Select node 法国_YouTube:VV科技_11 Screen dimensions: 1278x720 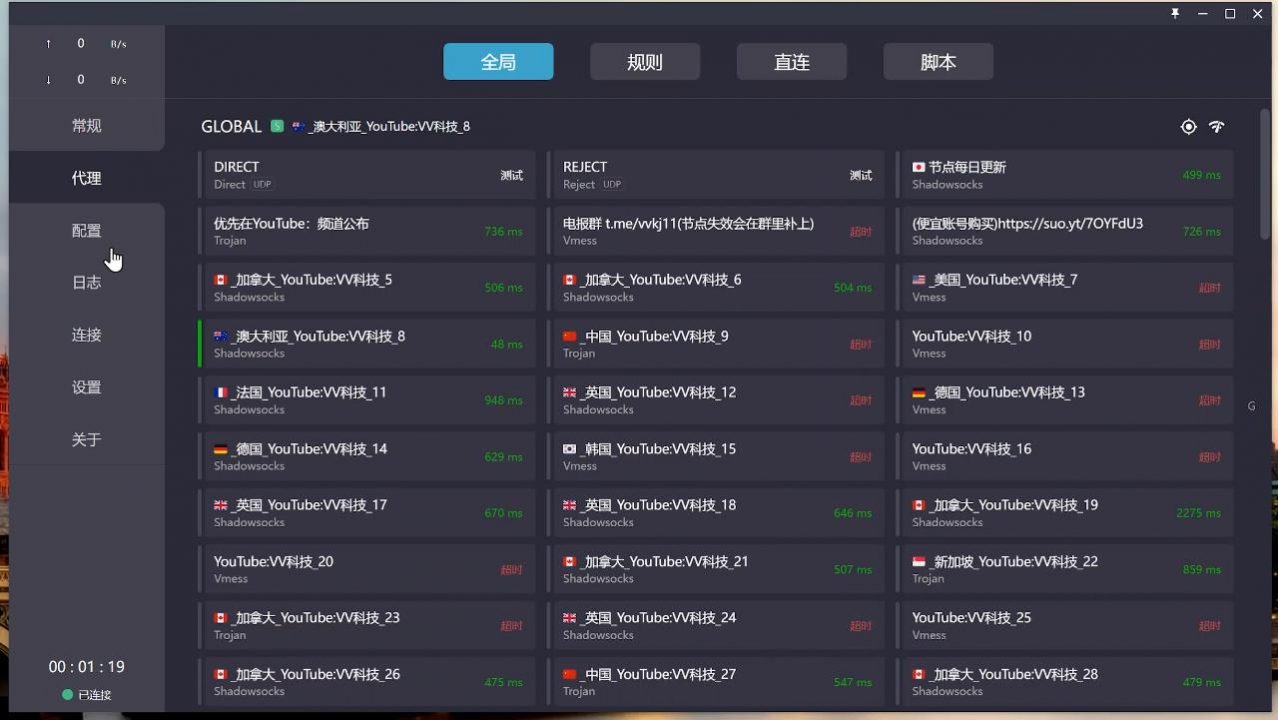pyautogui.click(x=367, y=400)
